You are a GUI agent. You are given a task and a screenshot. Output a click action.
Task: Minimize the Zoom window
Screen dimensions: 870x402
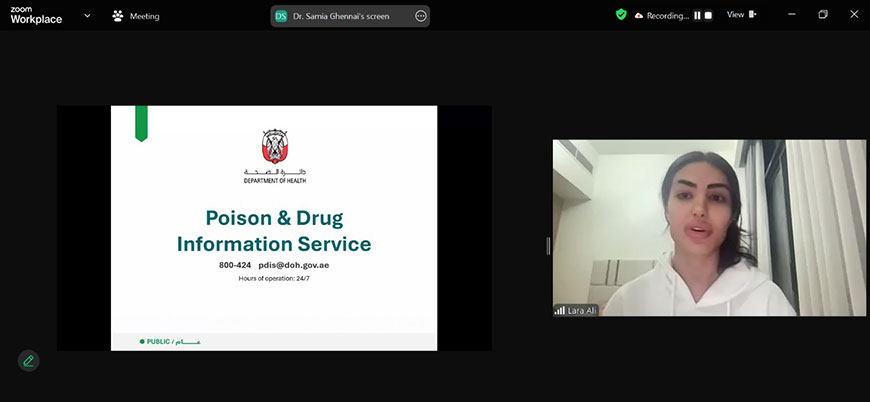coord(792,15)
